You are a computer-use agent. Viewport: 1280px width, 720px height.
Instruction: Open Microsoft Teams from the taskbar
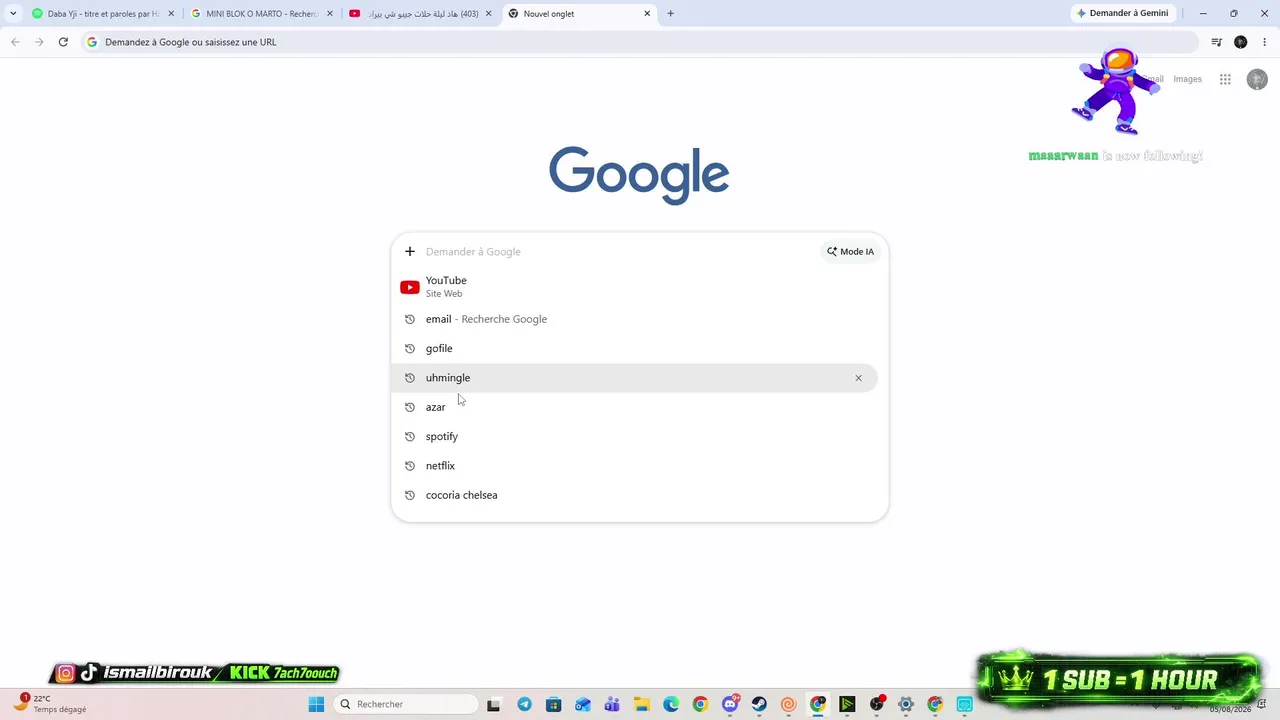point(612,705)
